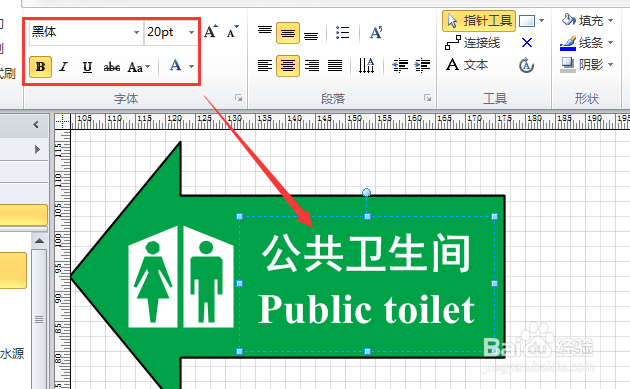Toggle strikethrough abc button
630x389 pixels.
pyautogui.click(x=111, y=67)
